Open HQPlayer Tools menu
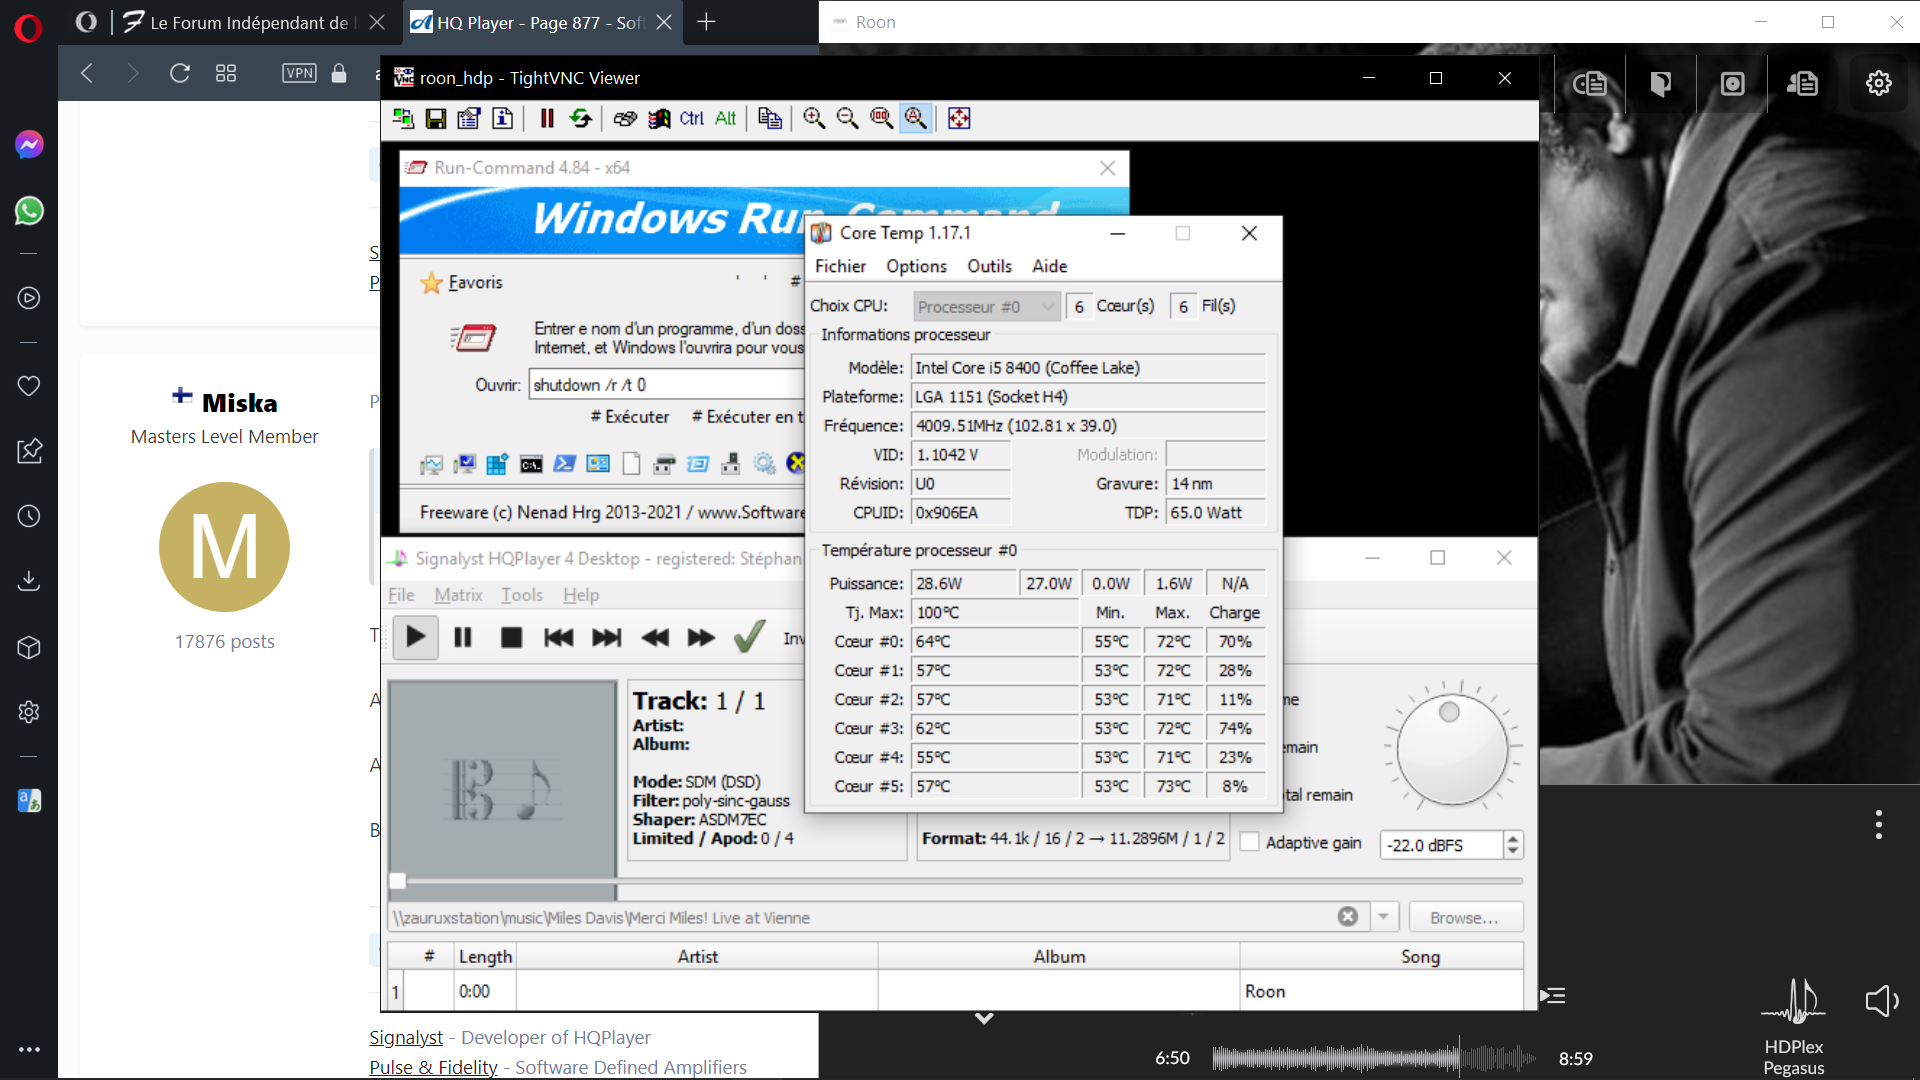1920x1080 pixels. click(x=522, y=595)
